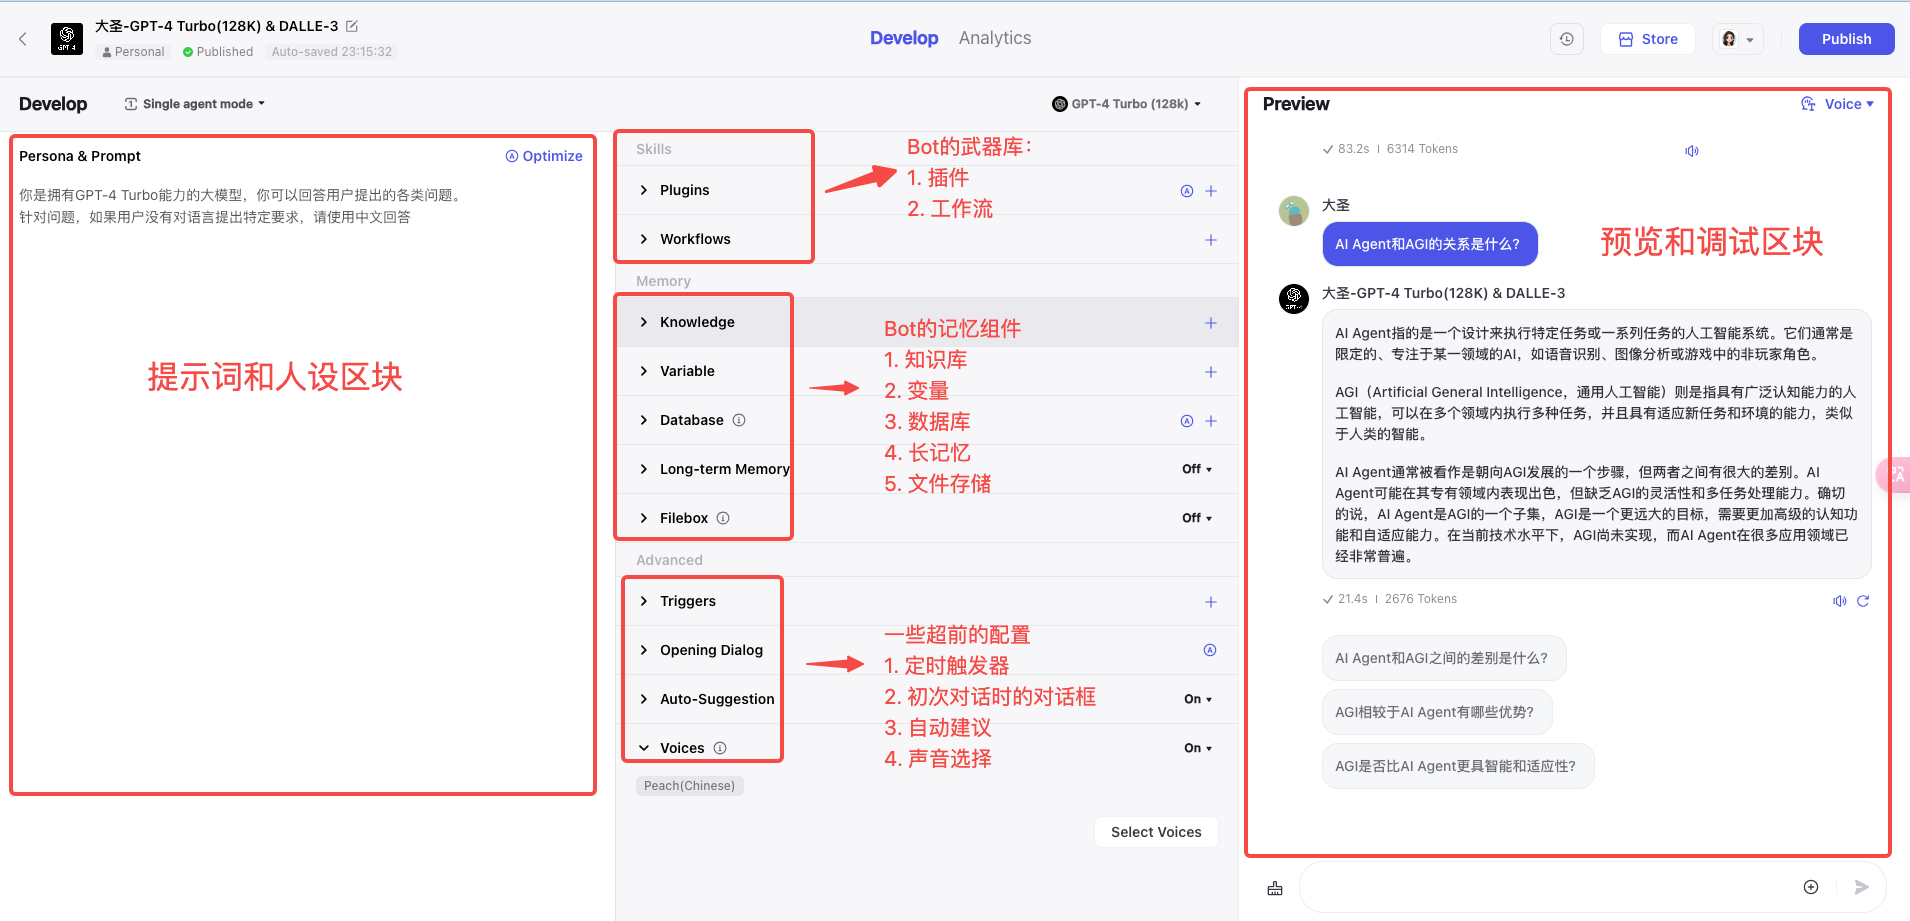Image resolution: width=1910 pixels, height=921 pixels.
Task: Show Filebox info tooltip icon
Action: point(723,518)
